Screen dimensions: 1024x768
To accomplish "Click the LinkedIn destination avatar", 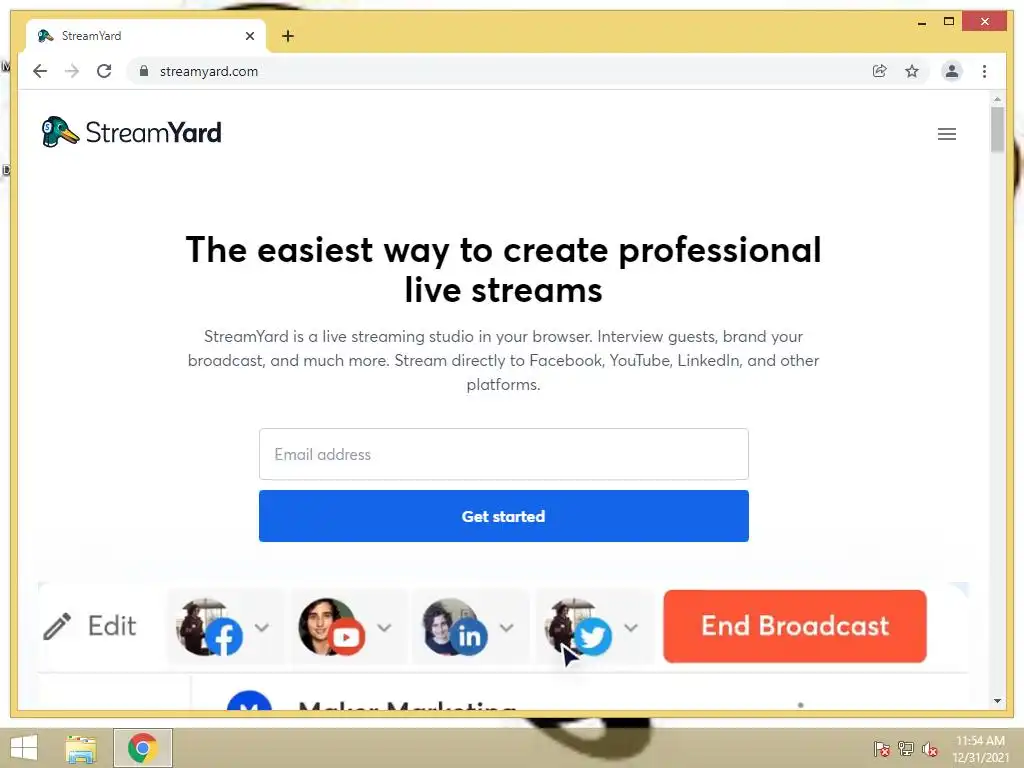I will [x=455, y=627].
